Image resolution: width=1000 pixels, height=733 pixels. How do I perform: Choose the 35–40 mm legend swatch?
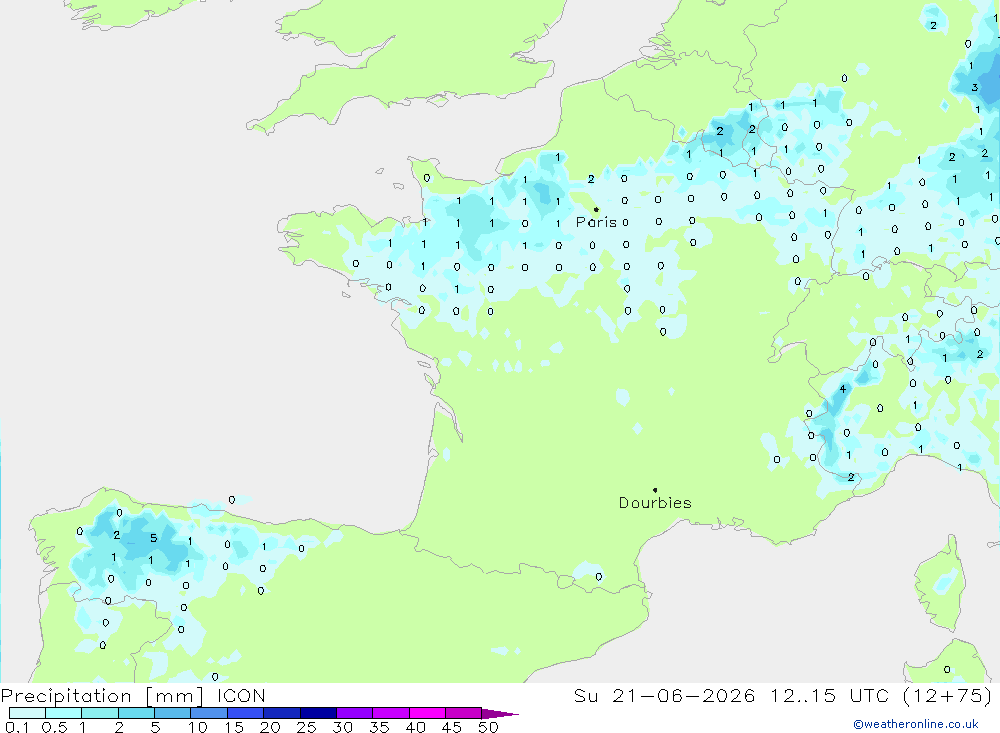[x=391, y=713]
